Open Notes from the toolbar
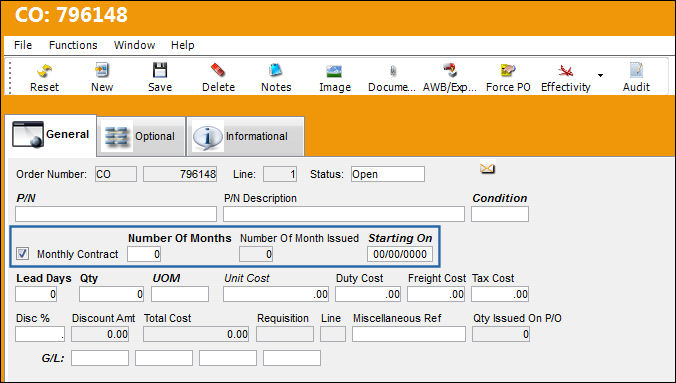Viewport: 676px width, 383px height. coord(276,70)
